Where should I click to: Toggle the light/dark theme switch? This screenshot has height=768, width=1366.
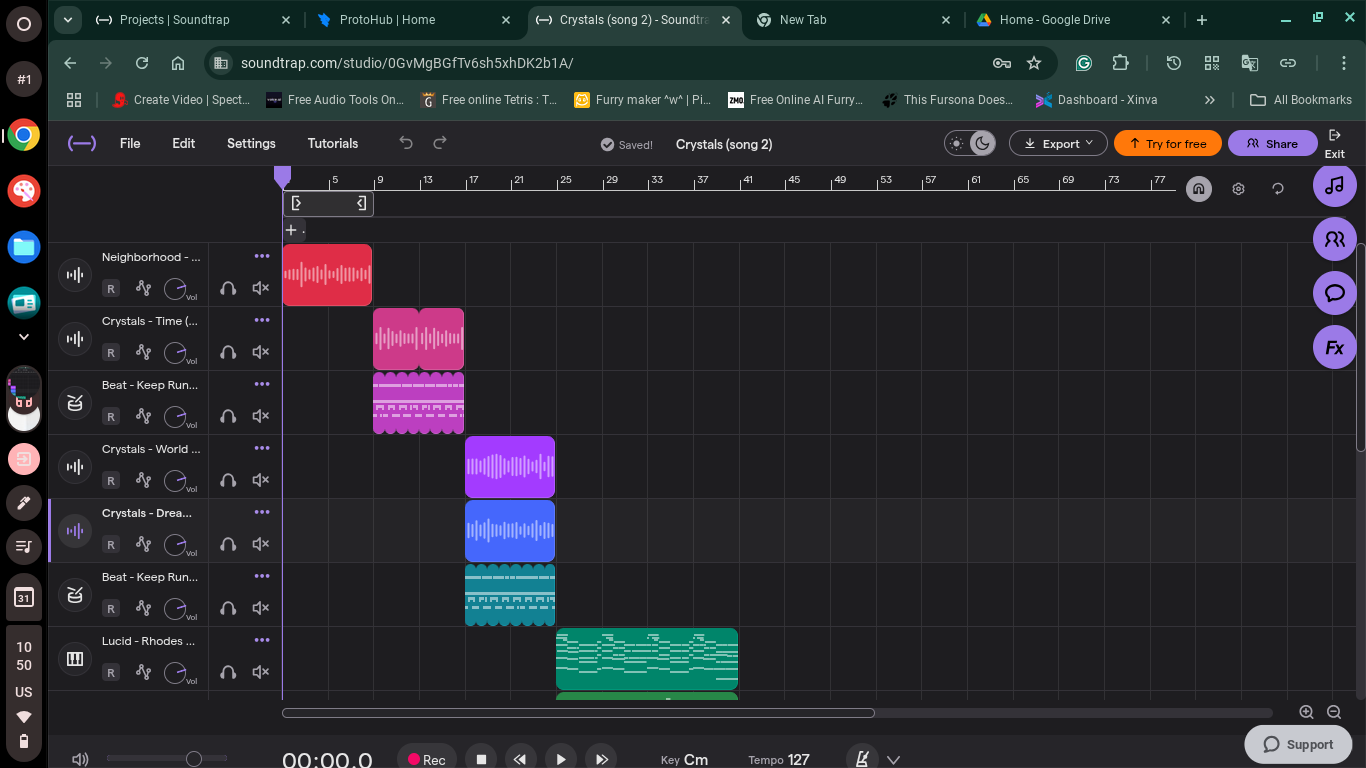click(x=970, y=143)
